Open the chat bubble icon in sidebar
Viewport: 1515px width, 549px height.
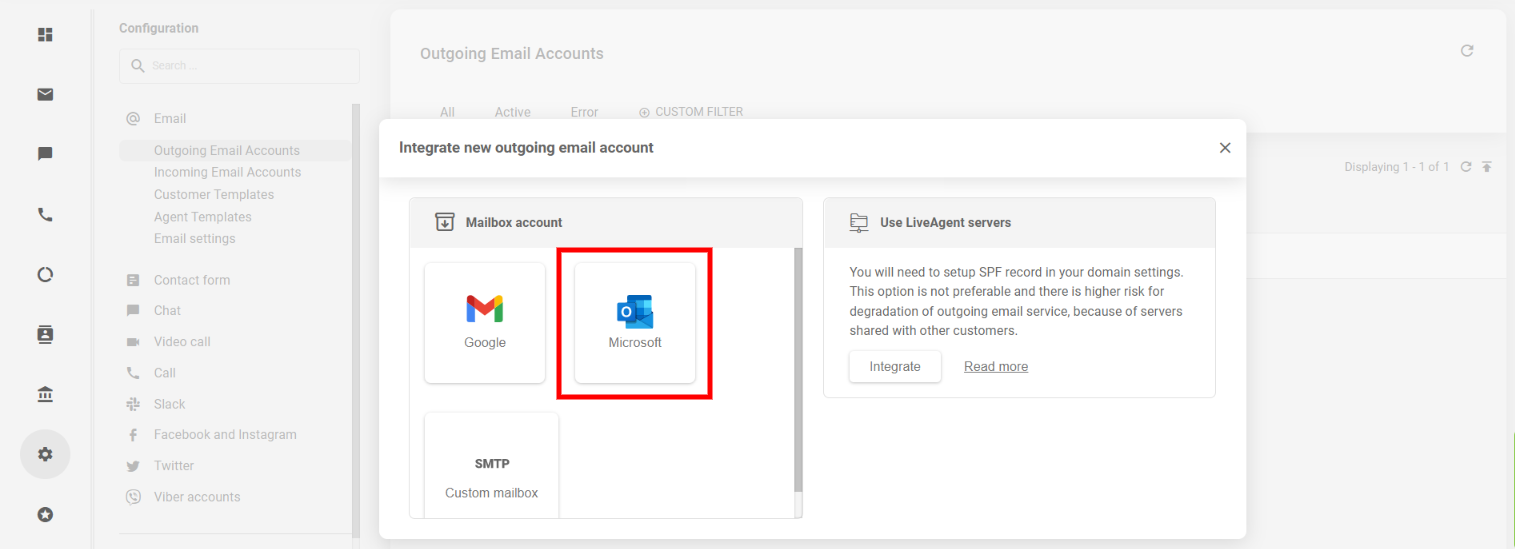45,154
